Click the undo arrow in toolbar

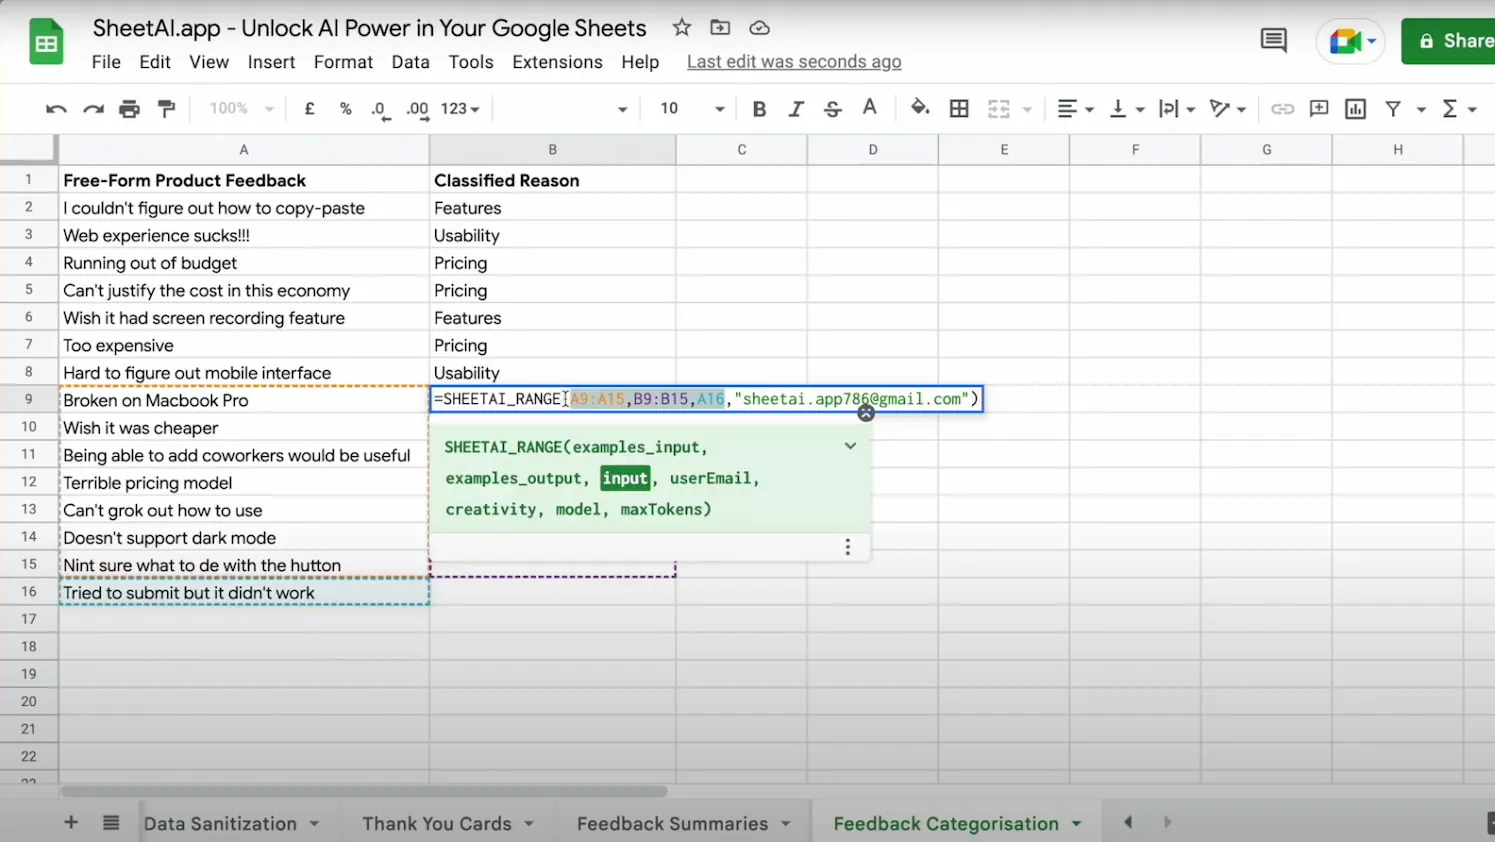pos(56,109)
